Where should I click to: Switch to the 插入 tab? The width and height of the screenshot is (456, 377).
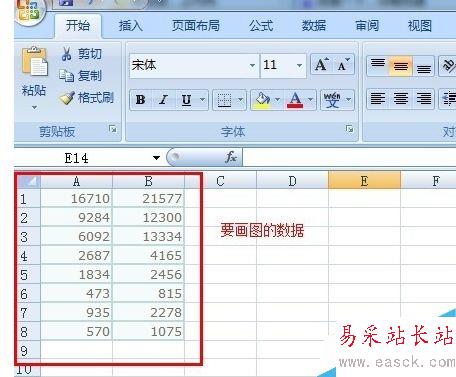point(131,26)
